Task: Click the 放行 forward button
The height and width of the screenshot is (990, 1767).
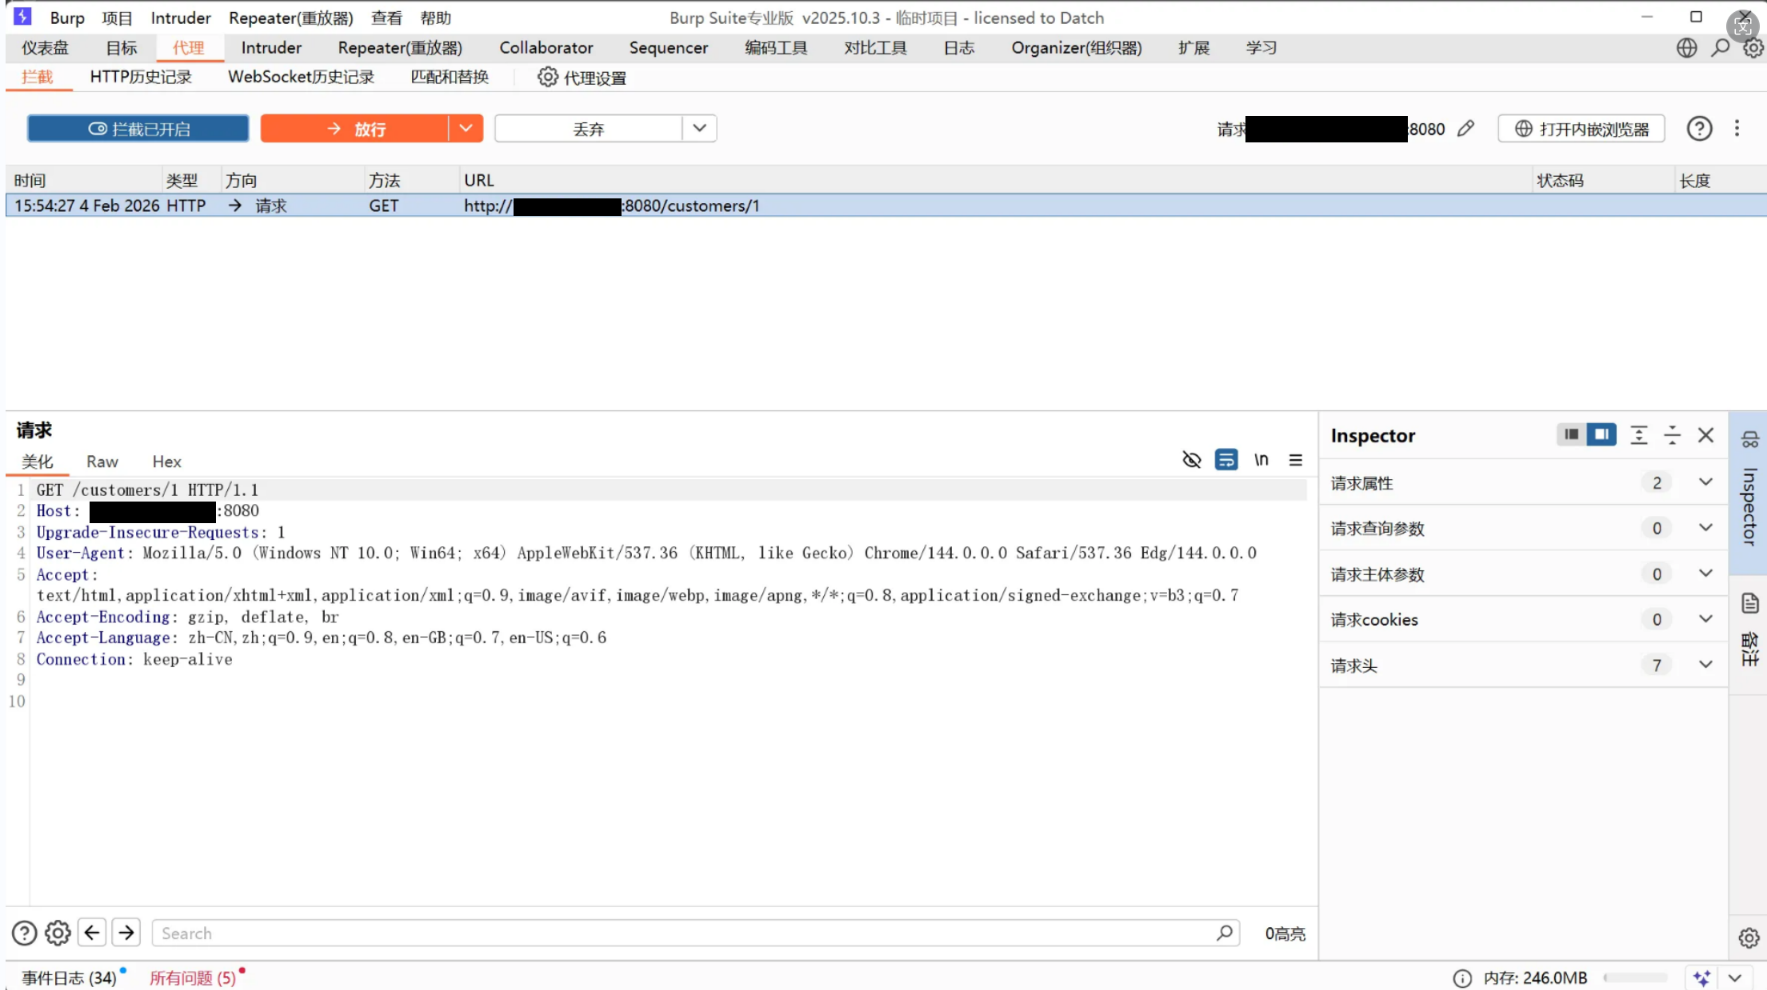Action: point(355,129)
